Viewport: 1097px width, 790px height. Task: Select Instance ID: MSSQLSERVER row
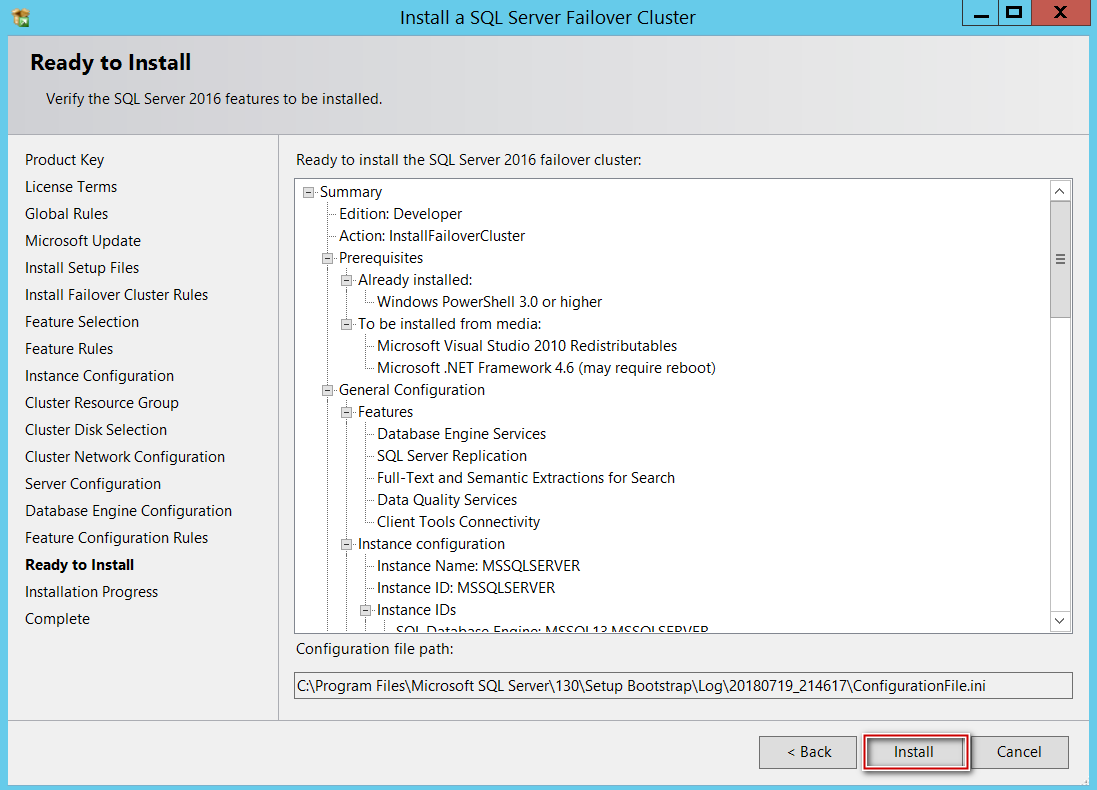tap(466, 588)
